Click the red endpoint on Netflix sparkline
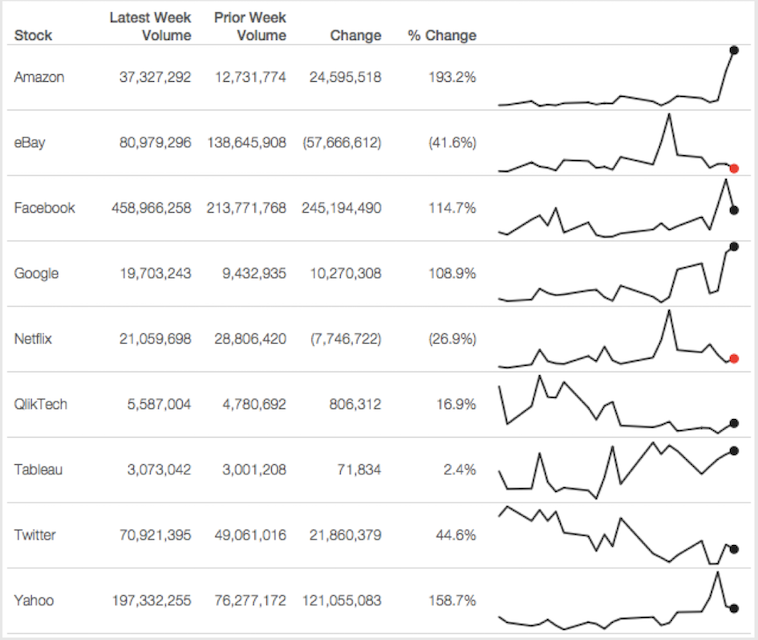 [734, 359]
